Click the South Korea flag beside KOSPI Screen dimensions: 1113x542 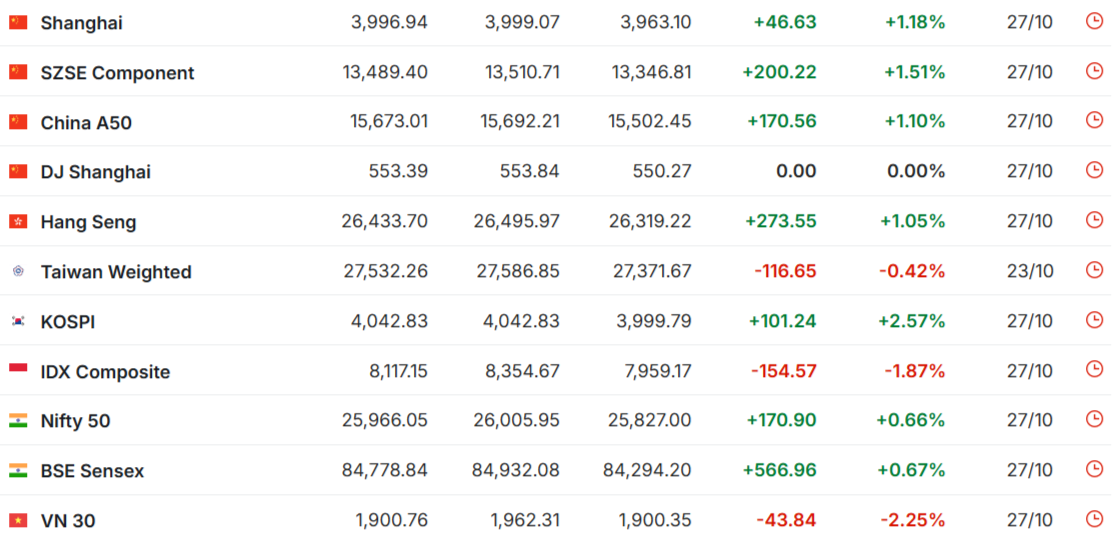click(x=18, y=321)
